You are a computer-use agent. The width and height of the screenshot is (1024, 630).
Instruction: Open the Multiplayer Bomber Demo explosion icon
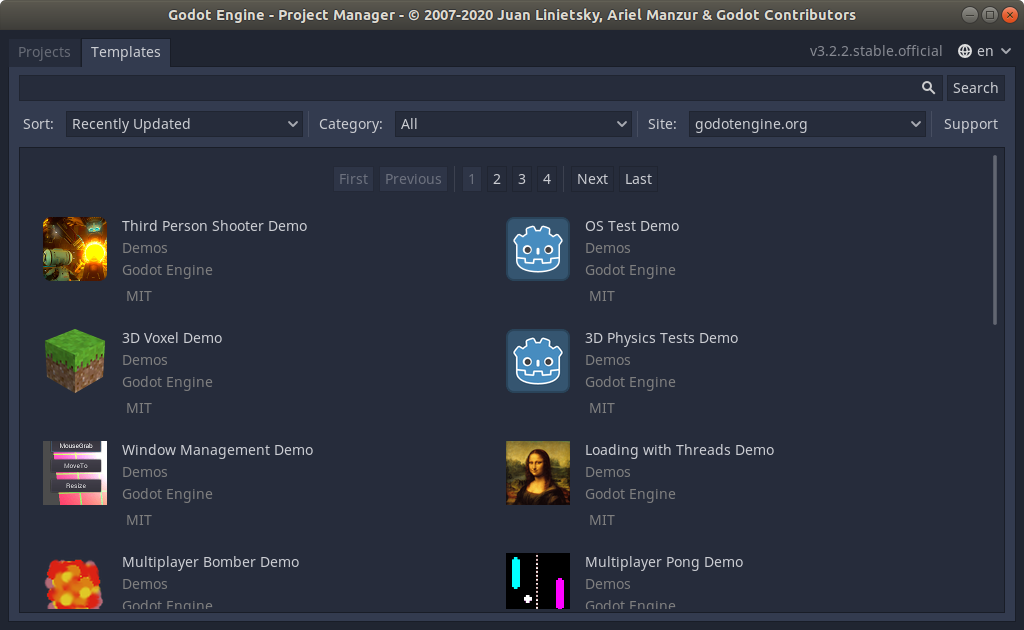pyautogui.click(x=75, y=582)
